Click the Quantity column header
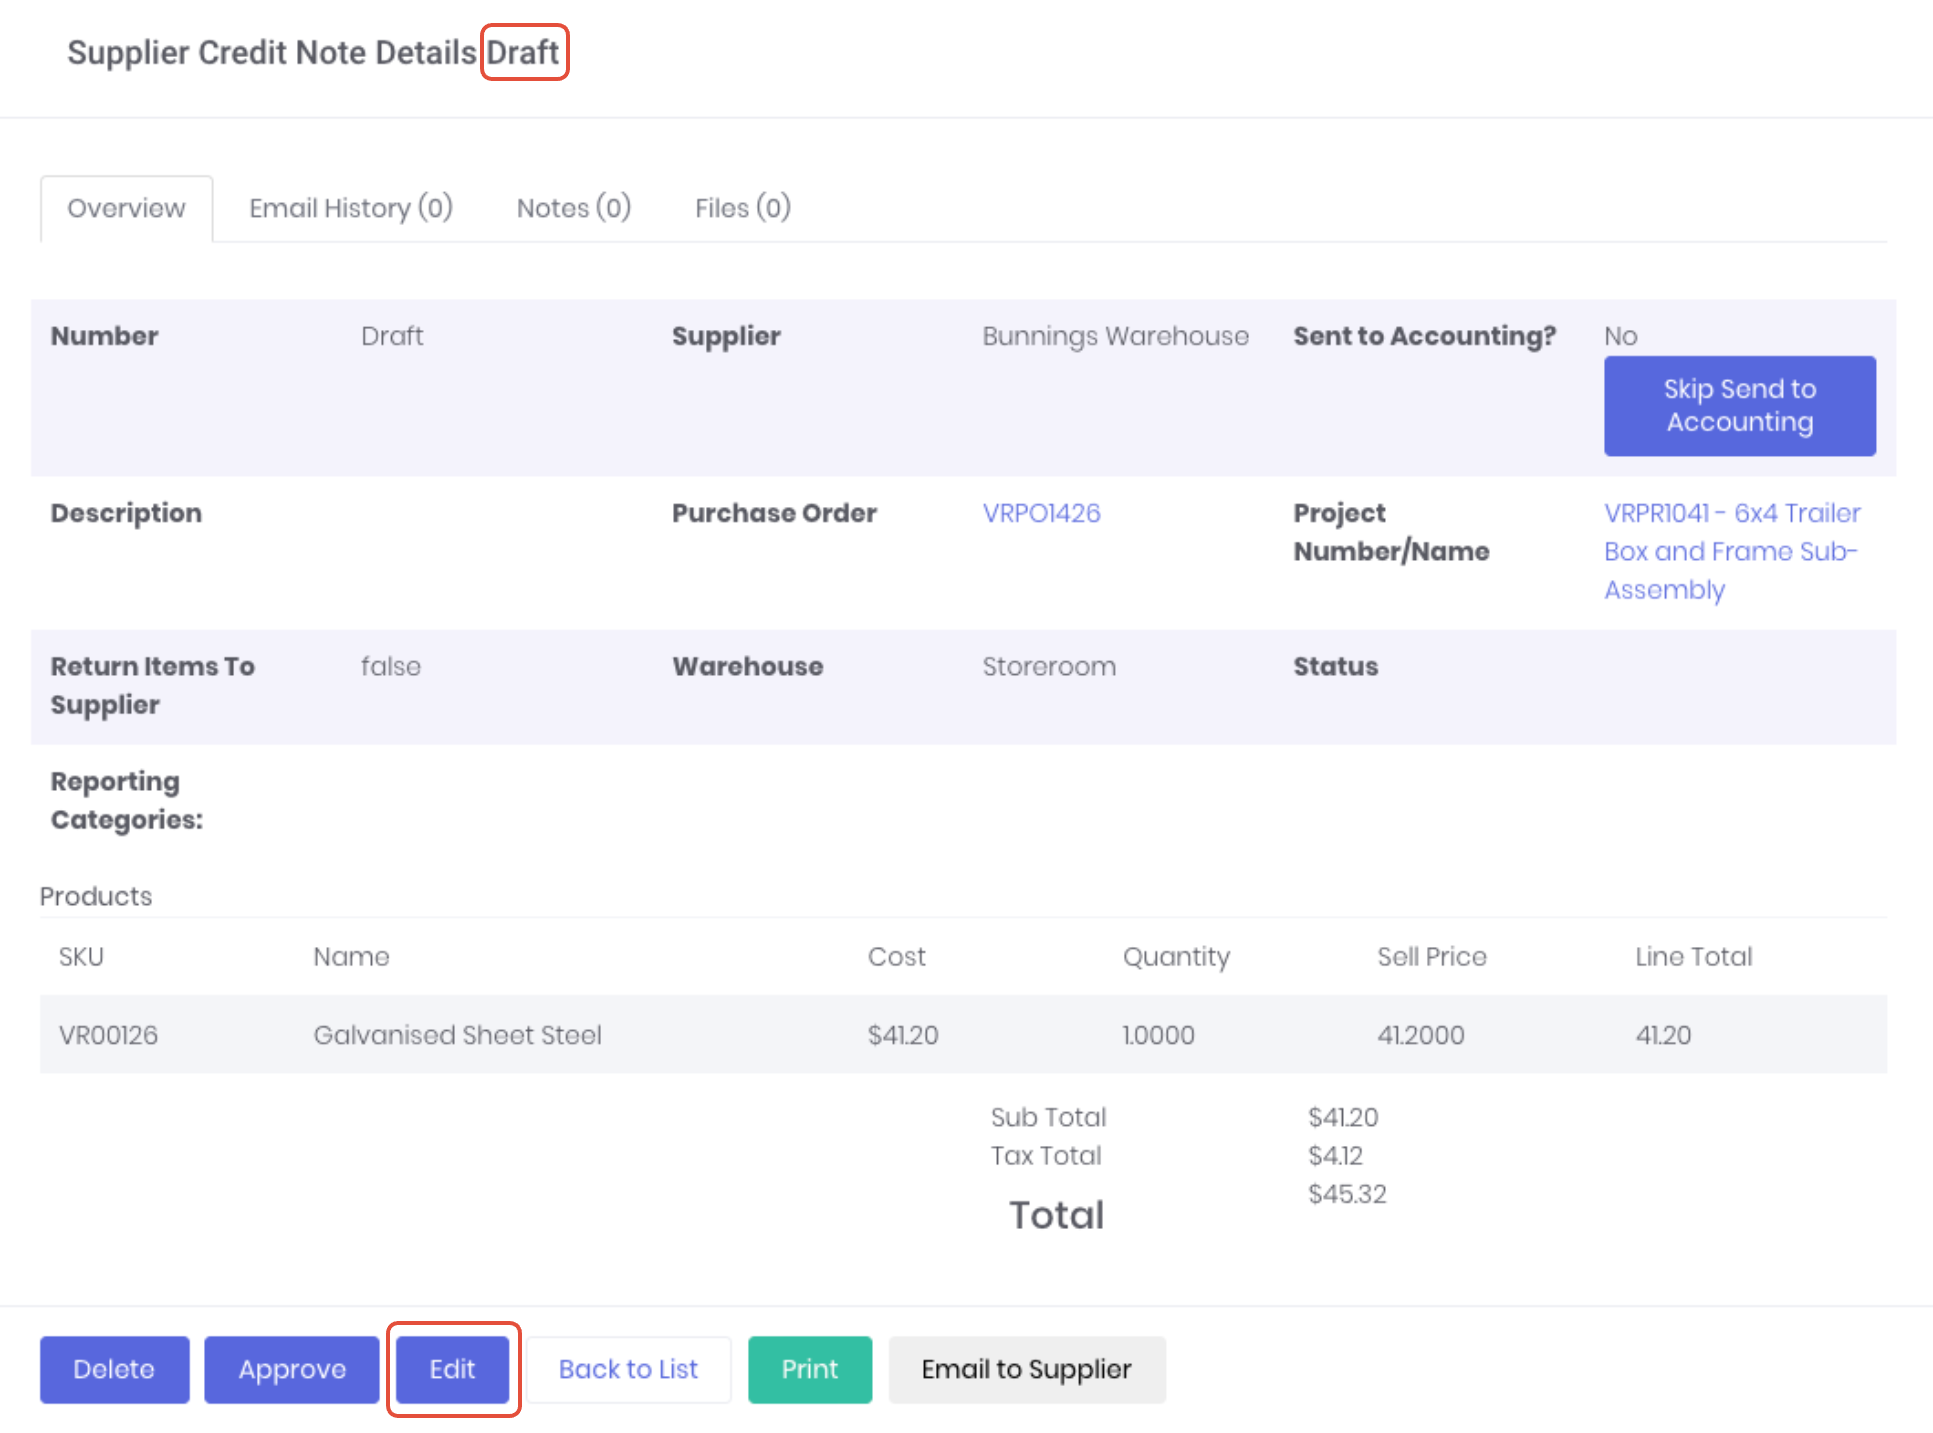The height and width of the screenshot is (1433, 1933). click(1176, 957)
